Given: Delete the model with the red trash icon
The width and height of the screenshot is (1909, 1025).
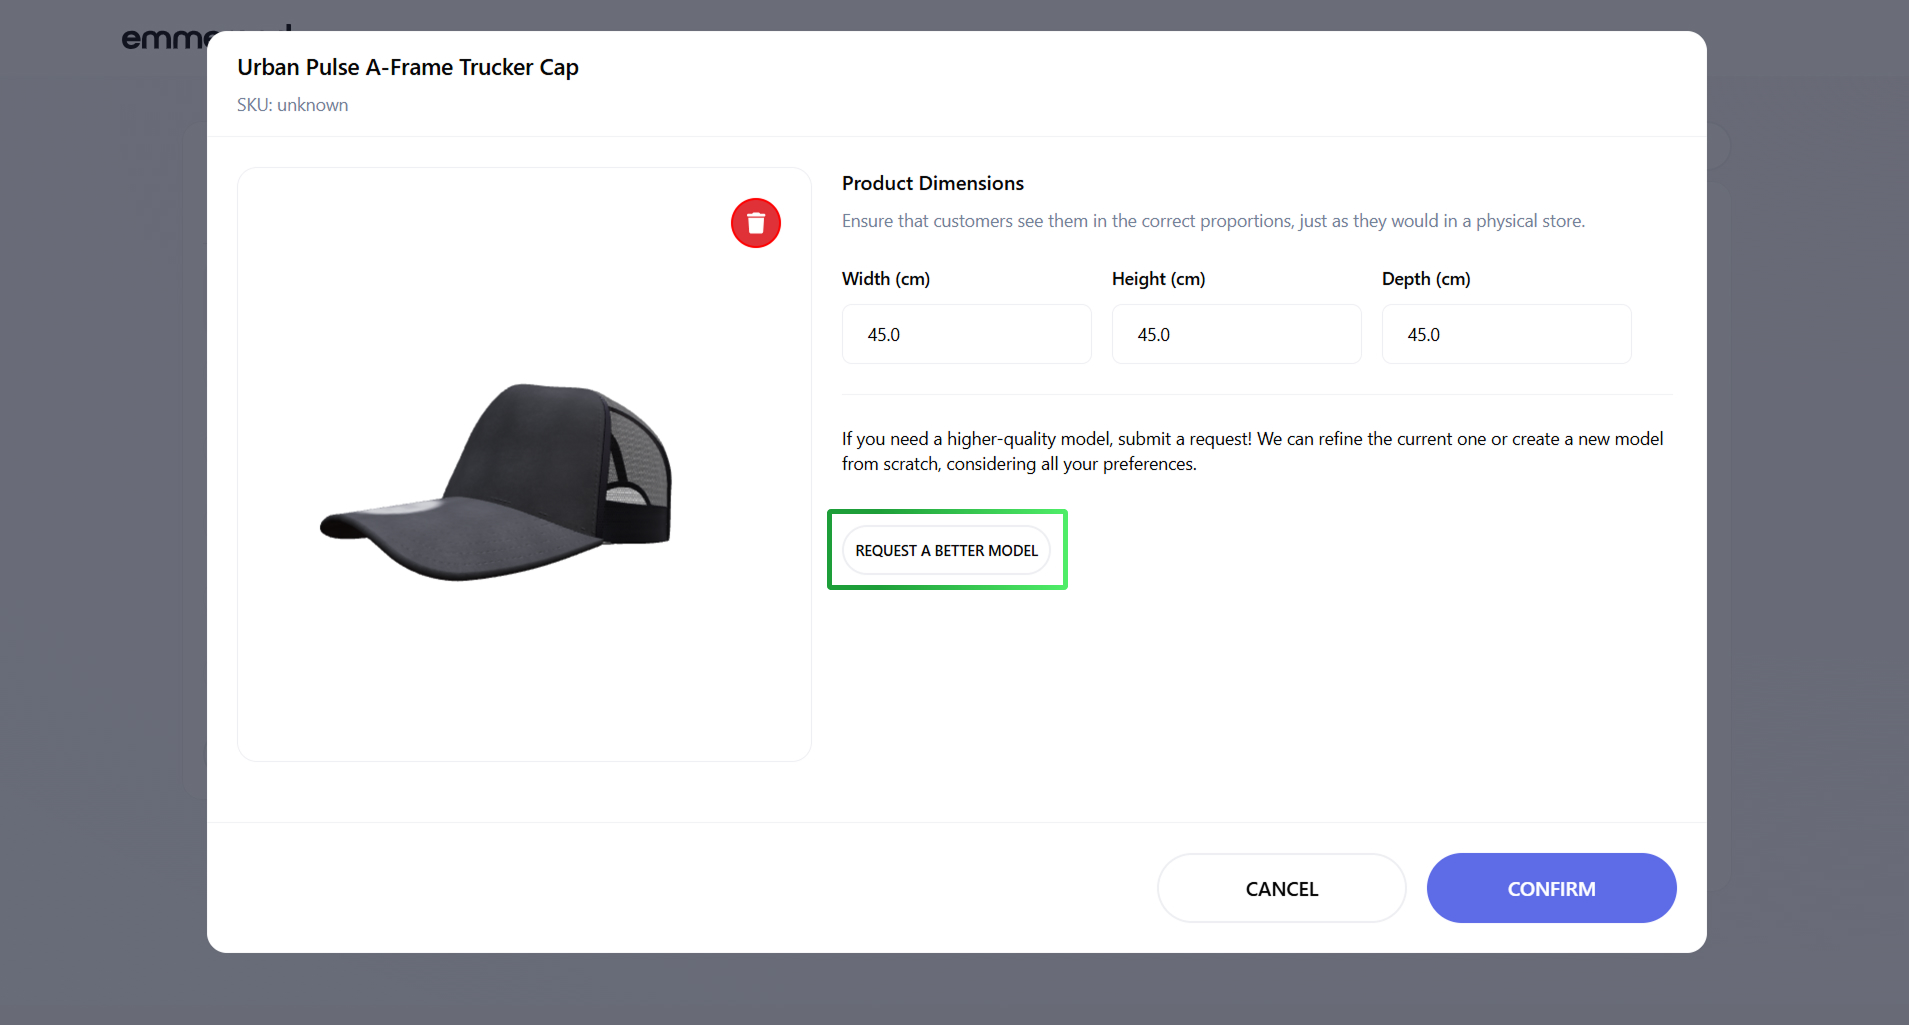Looking at the screenshot, I should [x=756, y=223].
